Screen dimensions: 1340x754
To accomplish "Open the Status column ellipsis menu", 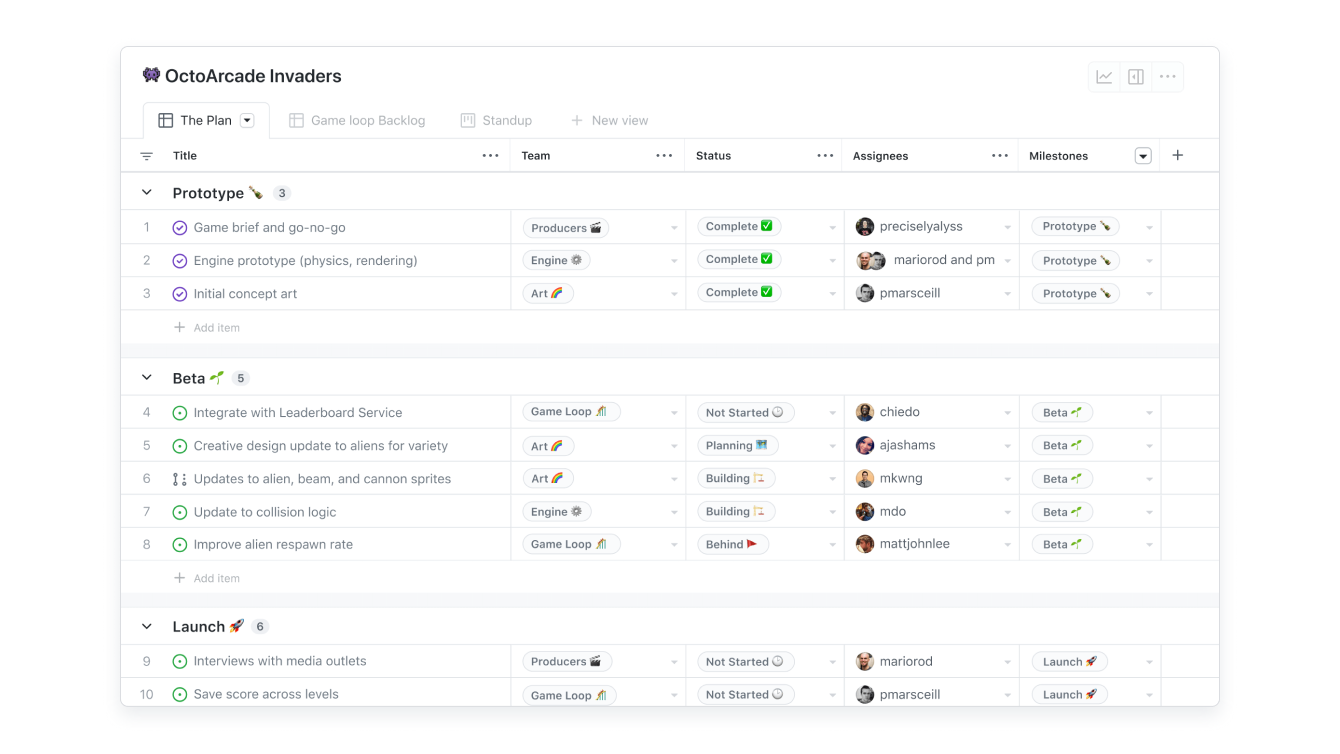I will 826,155.
